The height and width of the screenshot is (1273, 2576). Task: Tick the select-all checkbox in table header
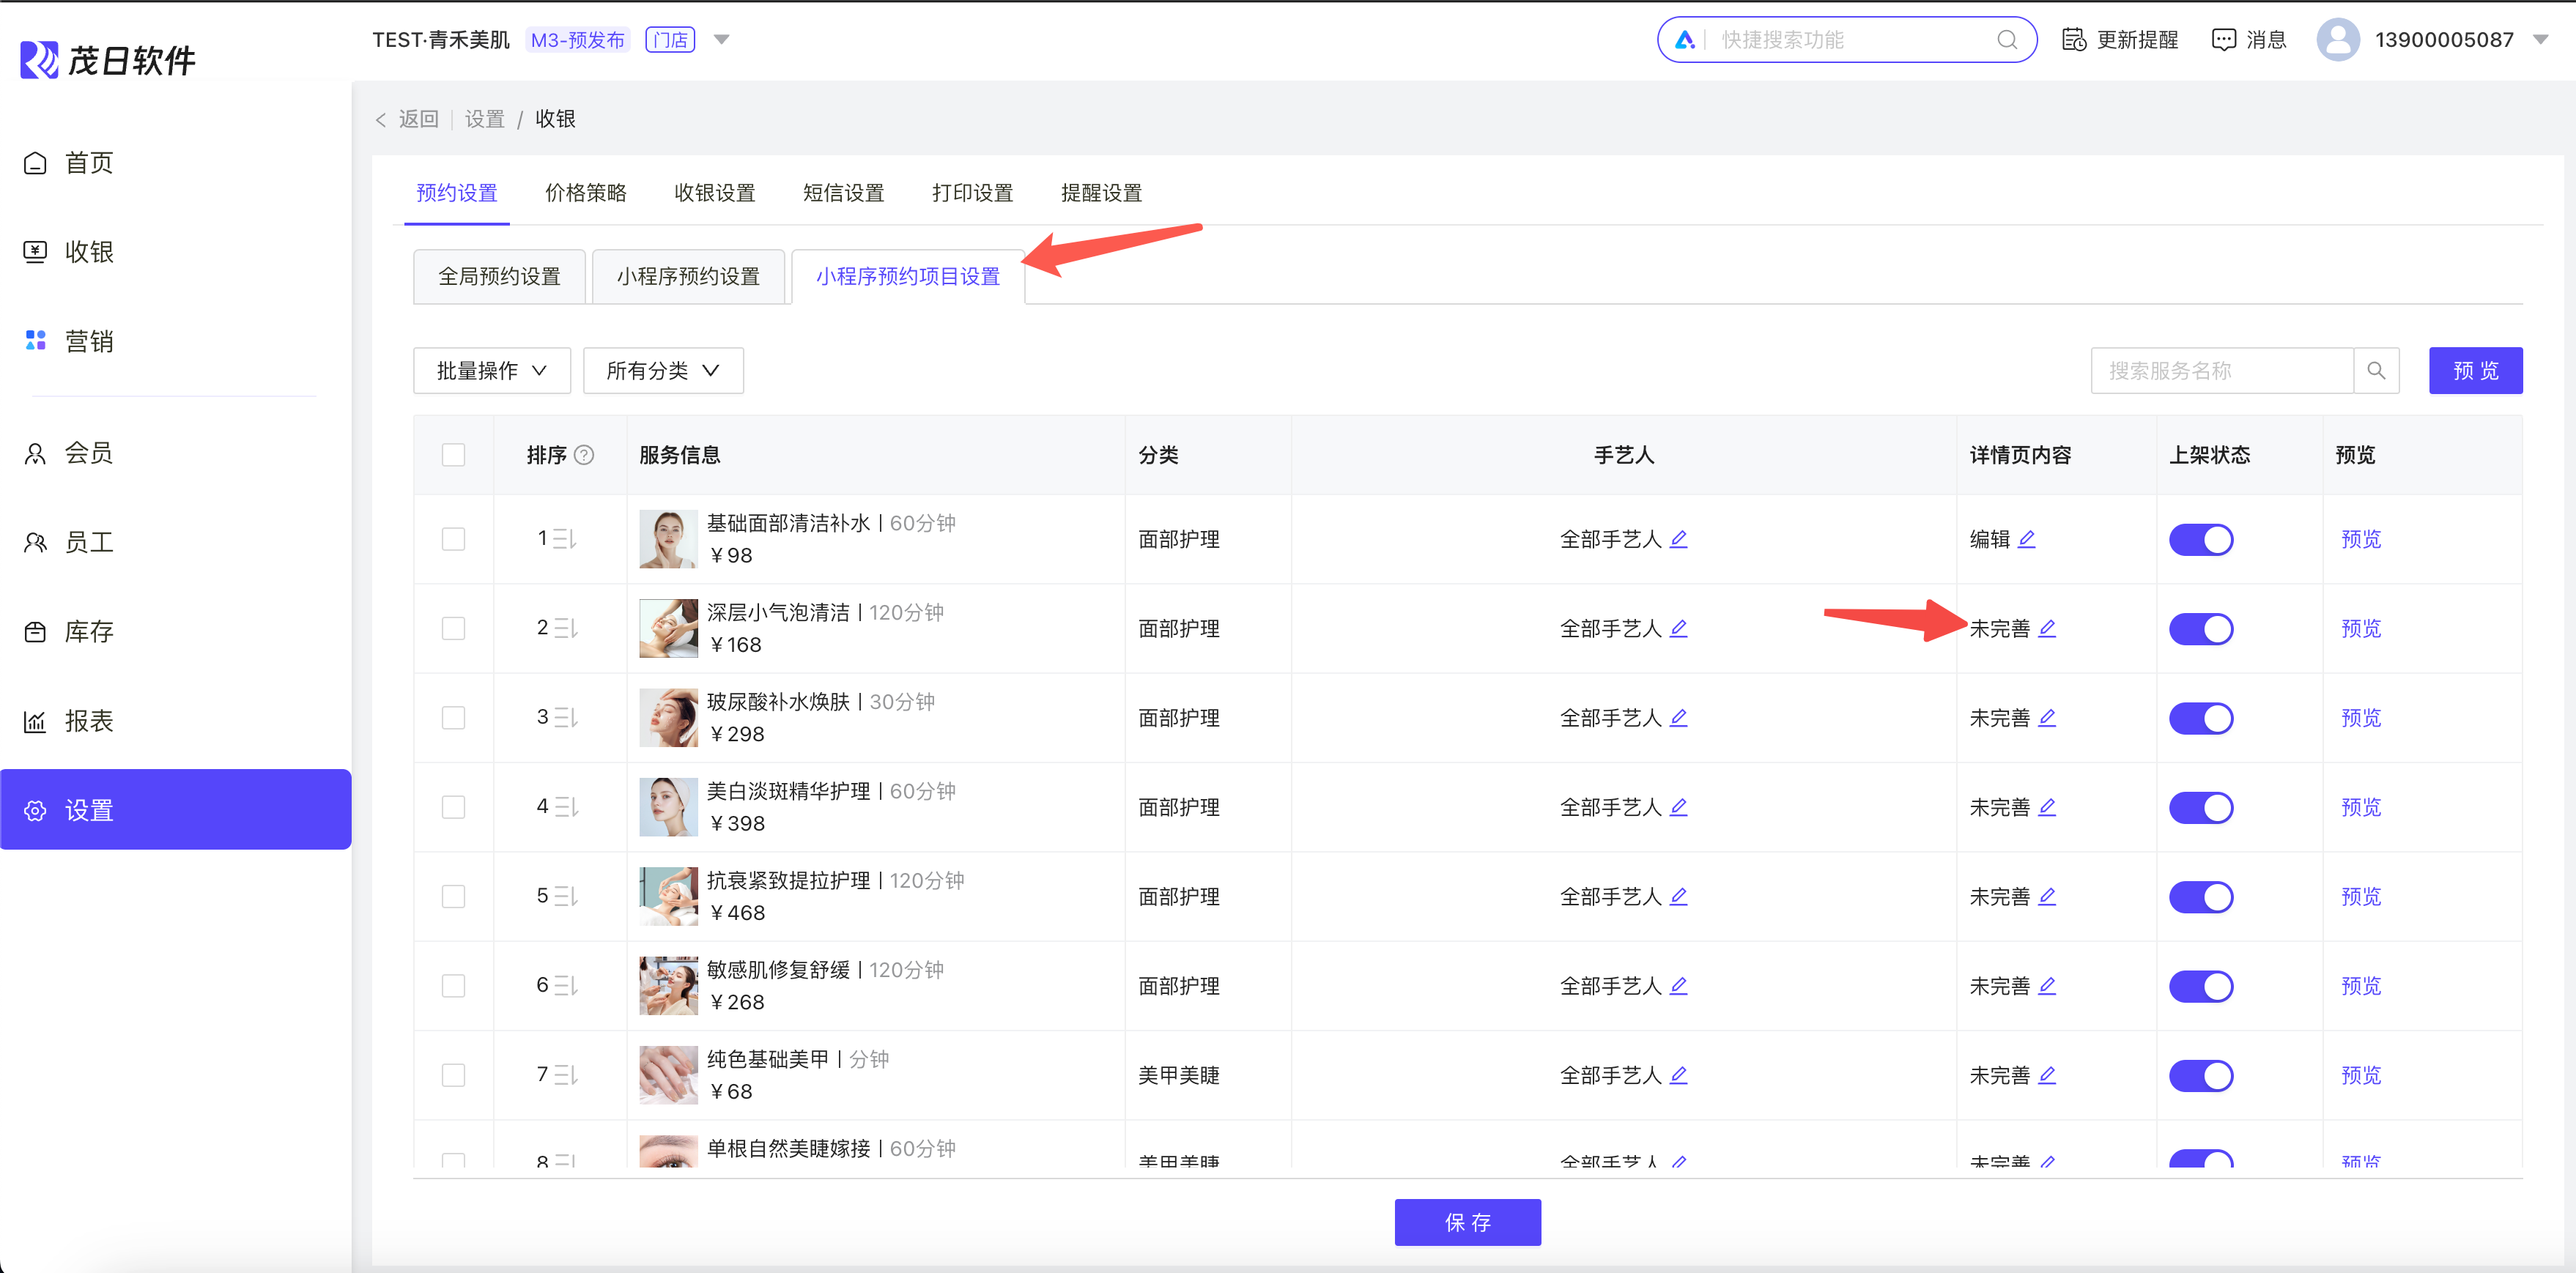click(x=453, y=455)
